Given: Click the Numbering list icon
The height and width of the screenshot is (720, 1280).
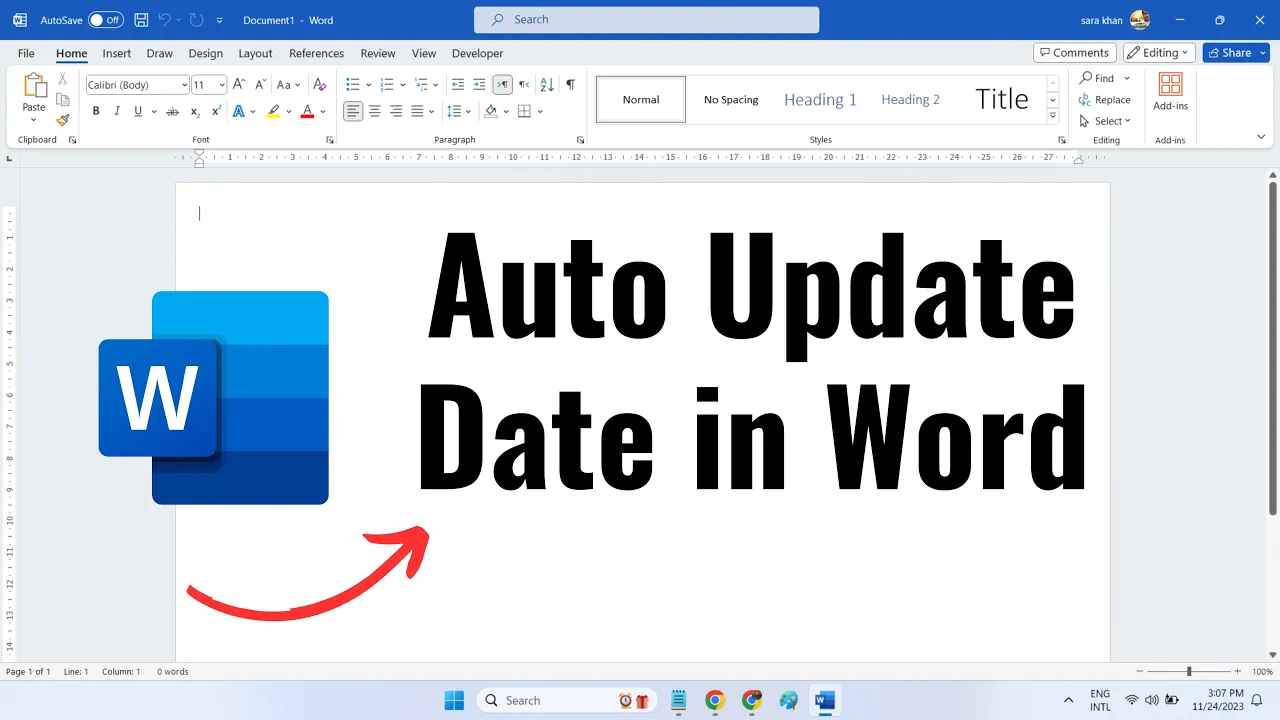Looking at the screenshot, I should pos(387,85).
